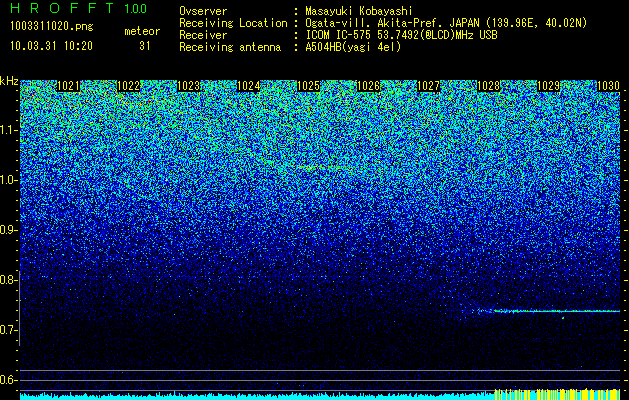Click the kHz axis unit label
The image size is (629, 400).
coord(9,81)
